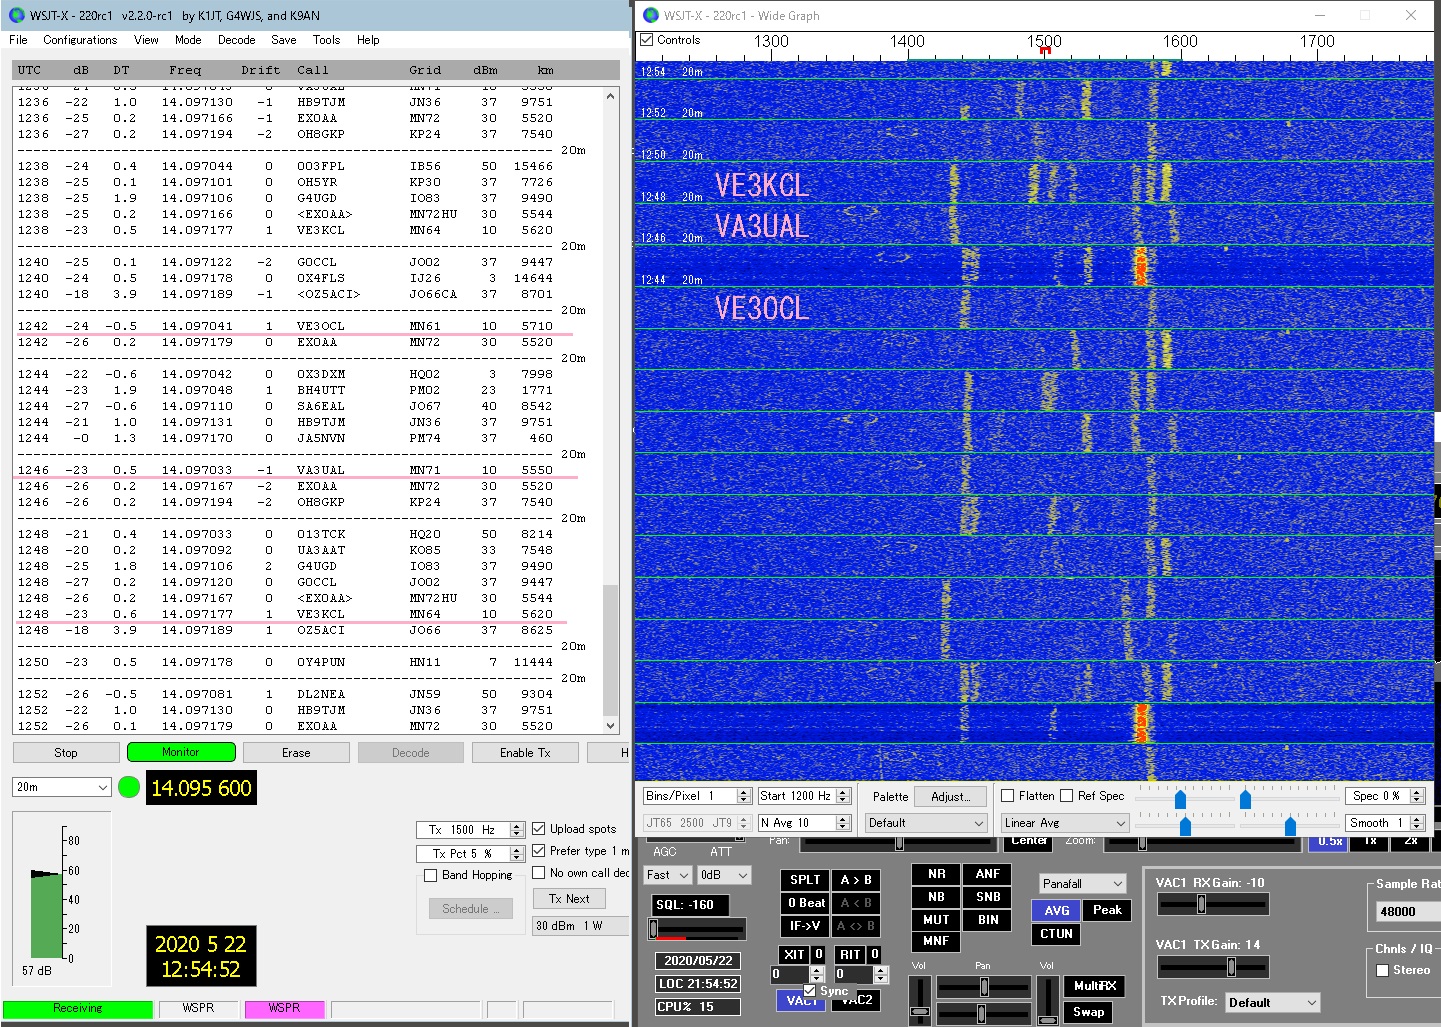Open the TX Profile Default dropdown
Image resolution: width=1441 pixels, height=1027 pixels.
(x=1273, y=1002)
